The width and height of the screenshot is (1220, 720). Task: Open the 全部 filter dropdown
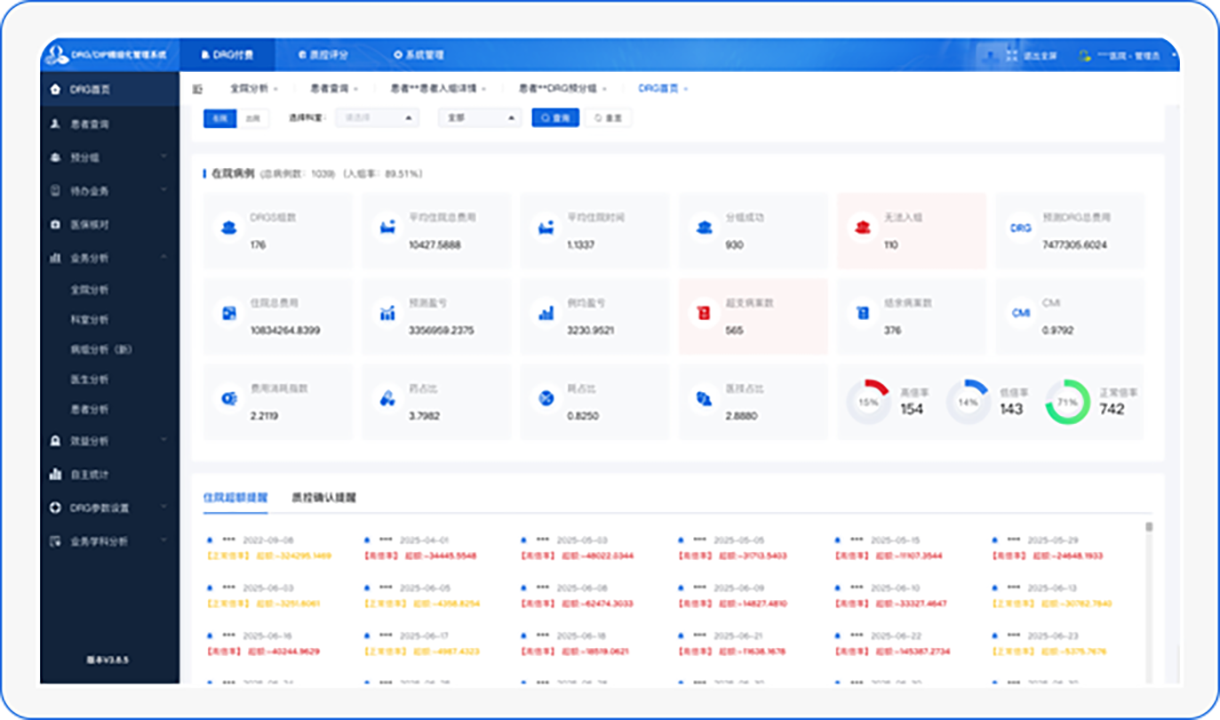click(480, 118)
